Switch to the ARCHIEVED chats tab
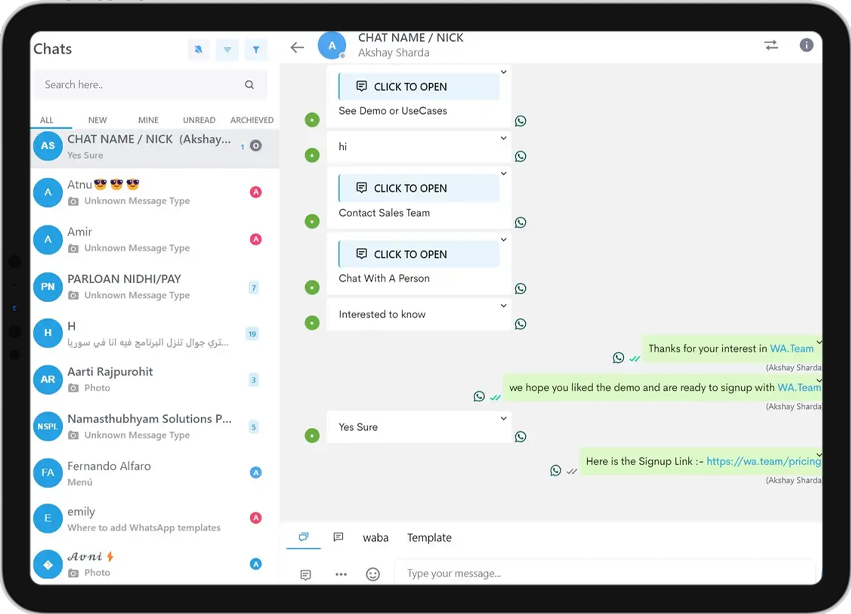 (x=252, y=120)
